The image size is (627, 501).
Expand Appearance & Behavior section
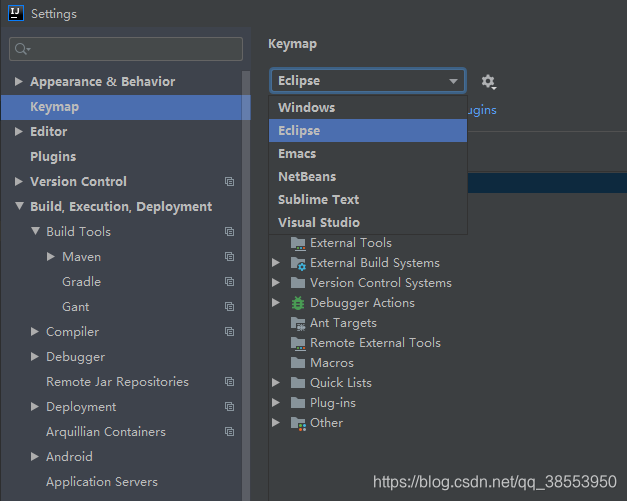tap(18, 82)
